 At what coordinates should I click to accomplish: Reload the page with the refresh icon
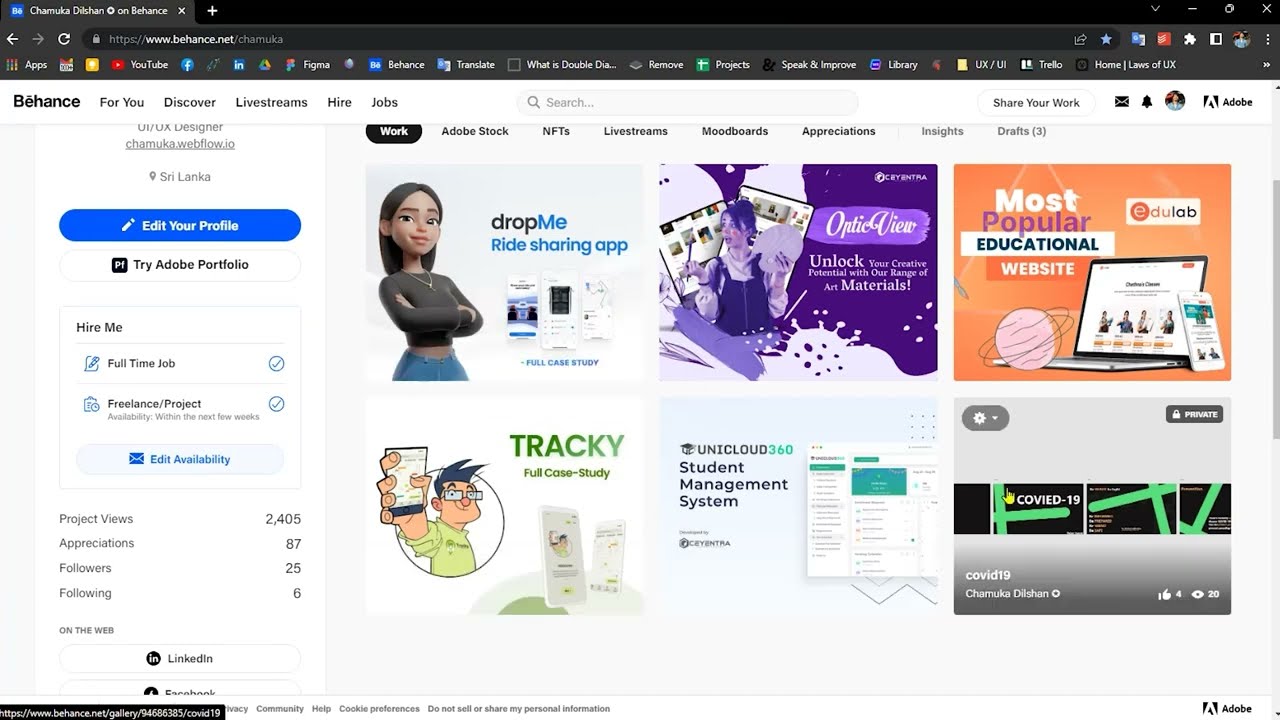coord(64,39)
